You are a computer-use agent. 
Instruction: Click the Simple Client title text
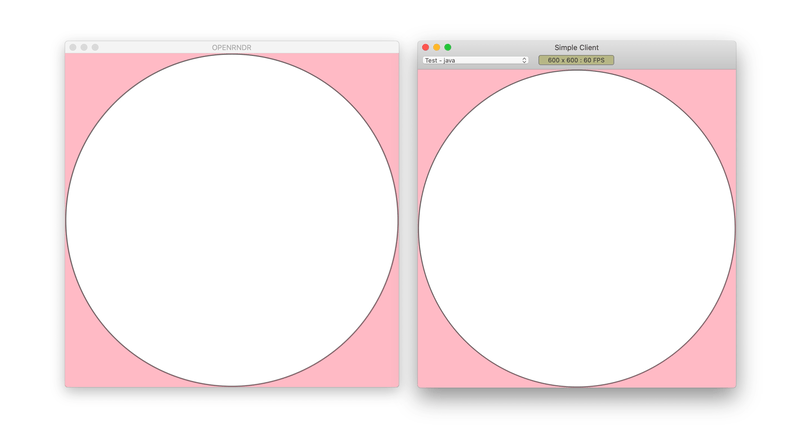(576, 47)
